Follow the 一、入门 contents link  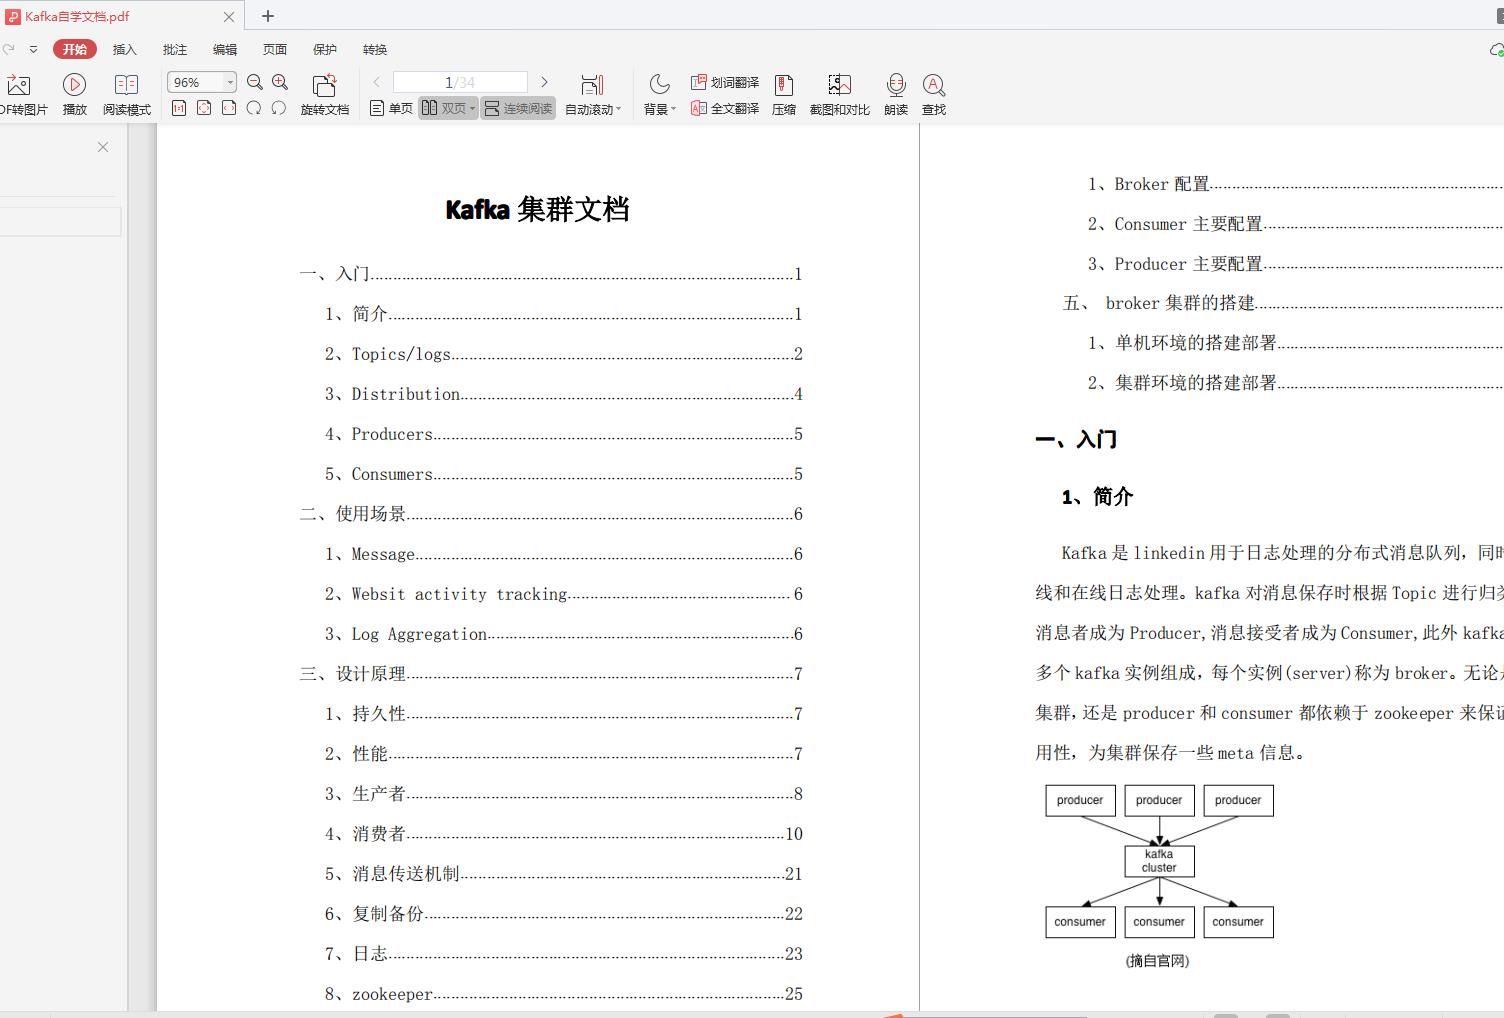click(551, 274)
